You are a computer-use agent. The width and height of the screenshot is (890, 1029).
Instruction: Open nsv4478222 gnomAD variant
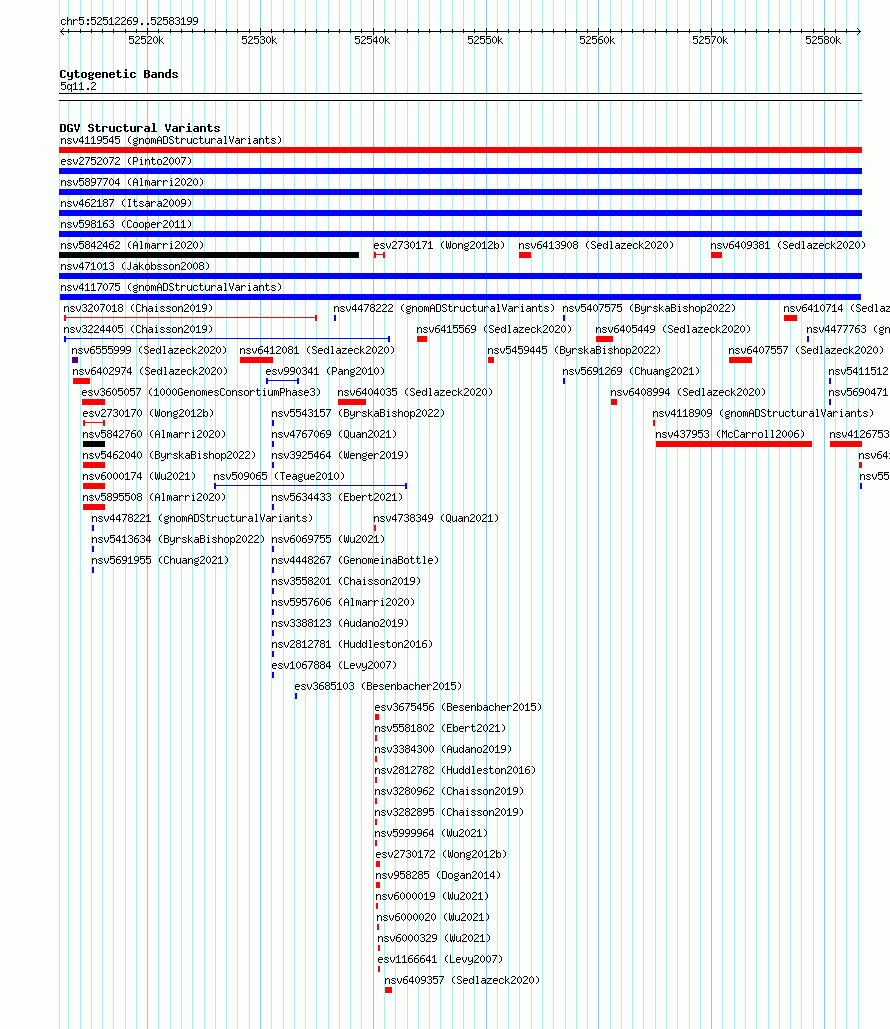coord(444,308)
